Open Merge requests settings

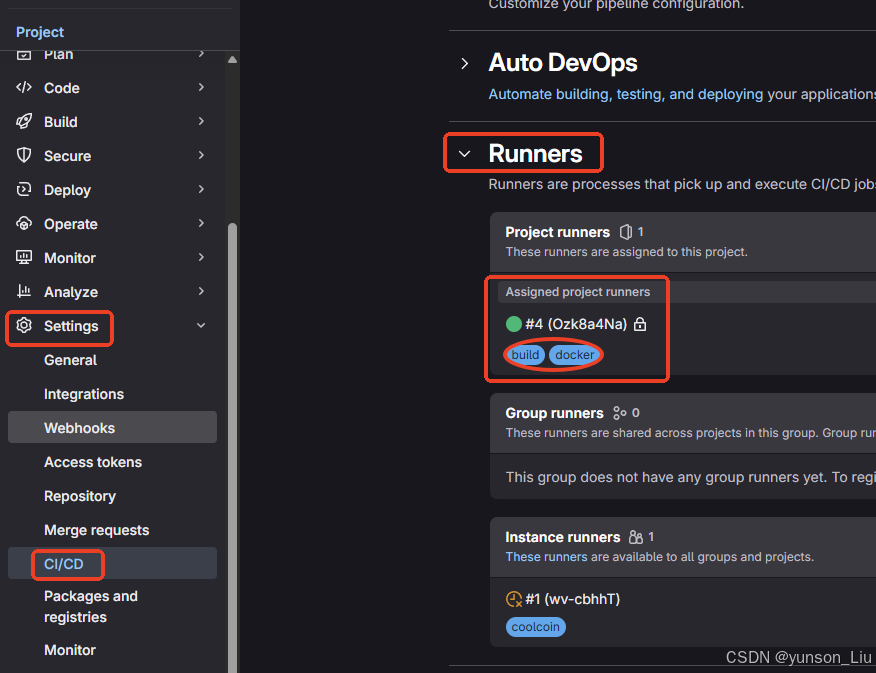pyautogui.click(x=112, y=530)
